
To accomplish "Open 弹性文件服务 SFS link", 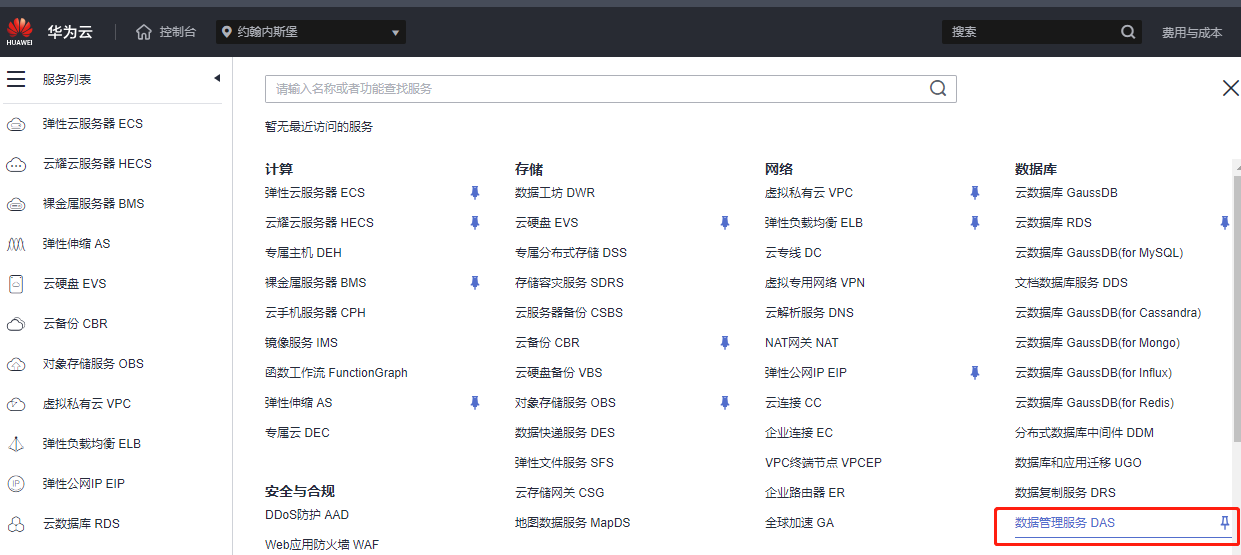I will (564, 463).
